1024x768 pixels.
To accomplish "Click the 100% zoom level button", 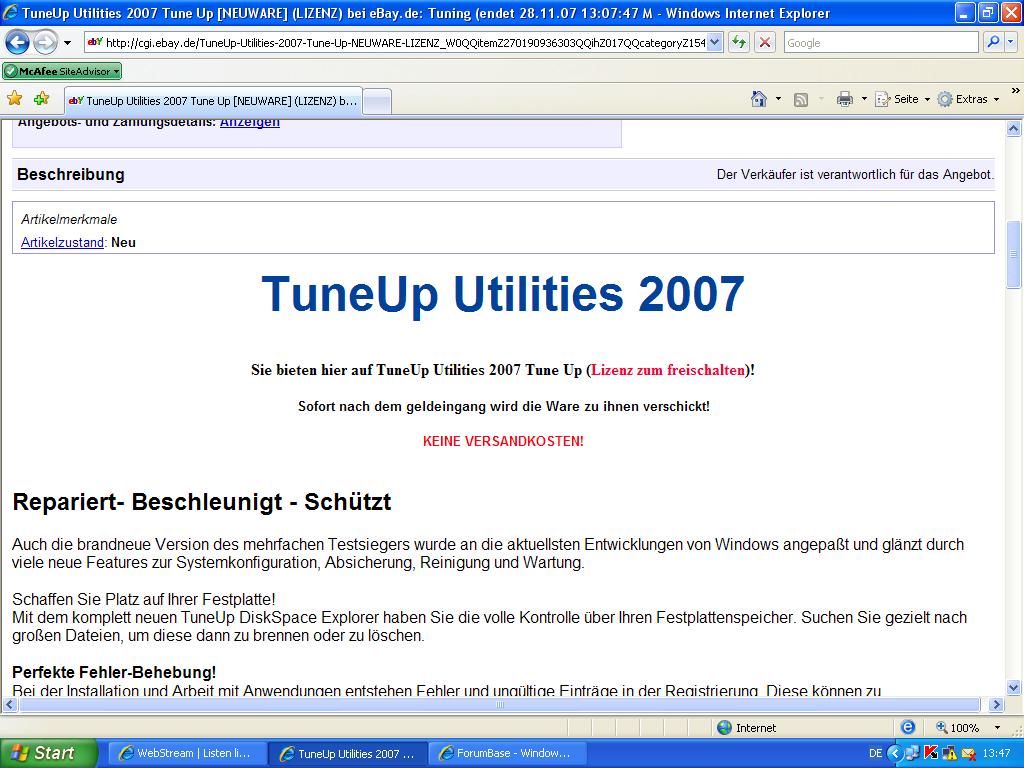I will [958, 728].
